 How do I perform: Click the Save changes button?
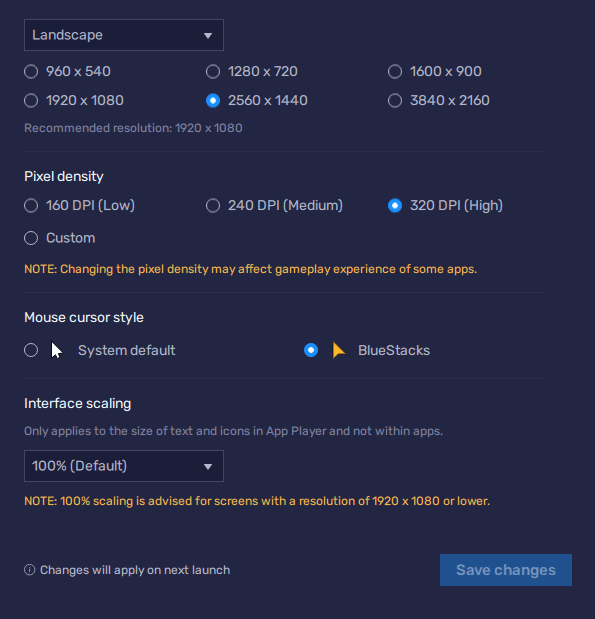pos(506,570)
